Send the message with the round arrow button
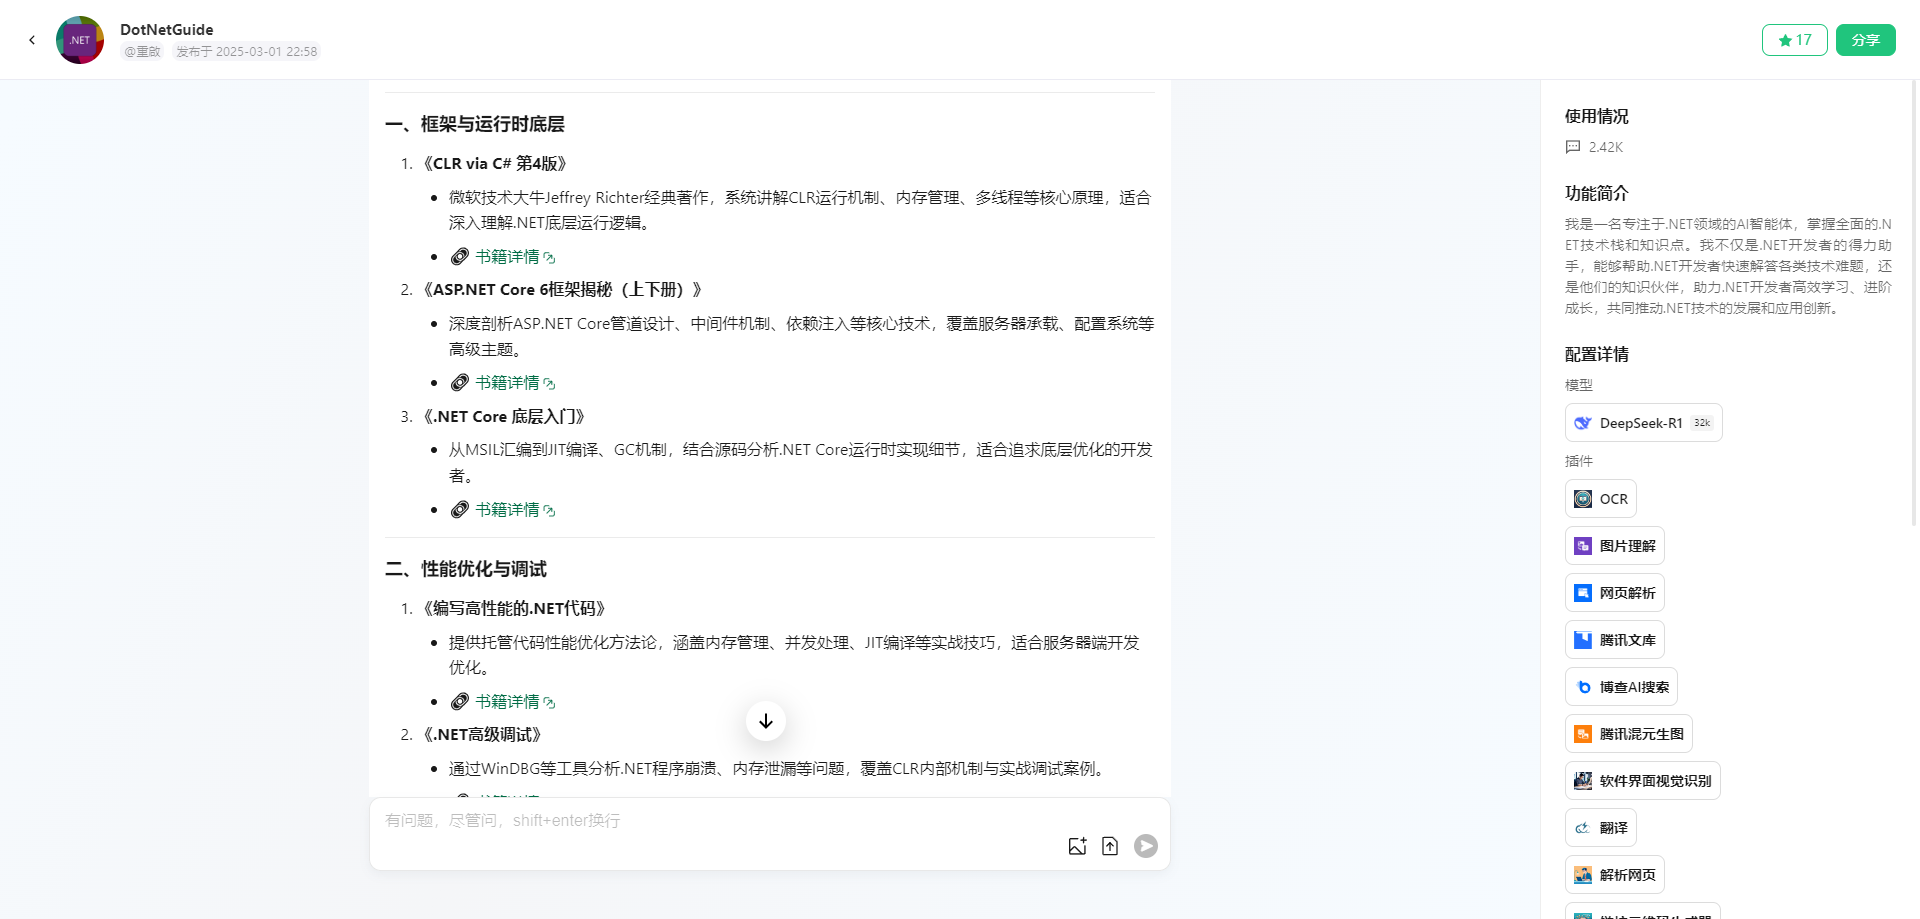Screen dimensions: 1920x919 coord(1146,846)
